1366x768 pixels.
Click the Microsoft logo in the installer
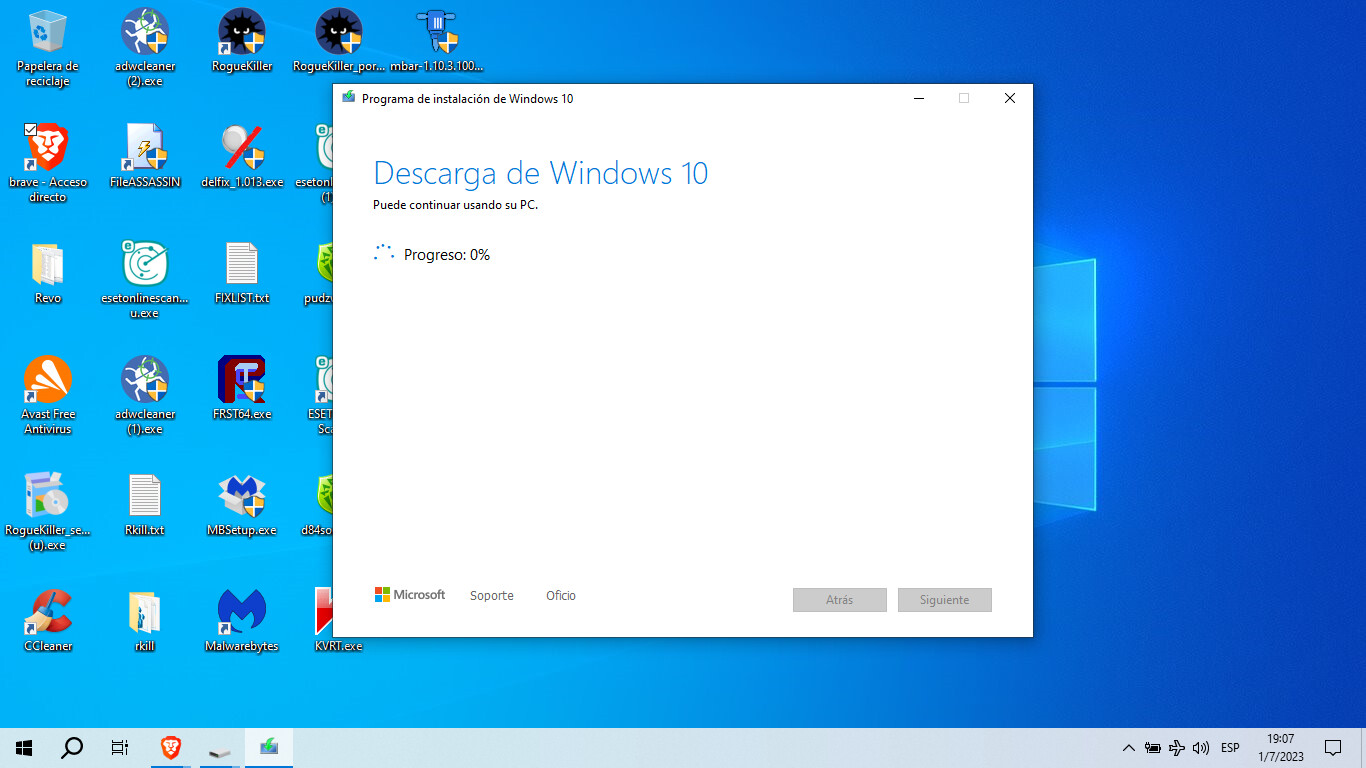tap(410, 595)
